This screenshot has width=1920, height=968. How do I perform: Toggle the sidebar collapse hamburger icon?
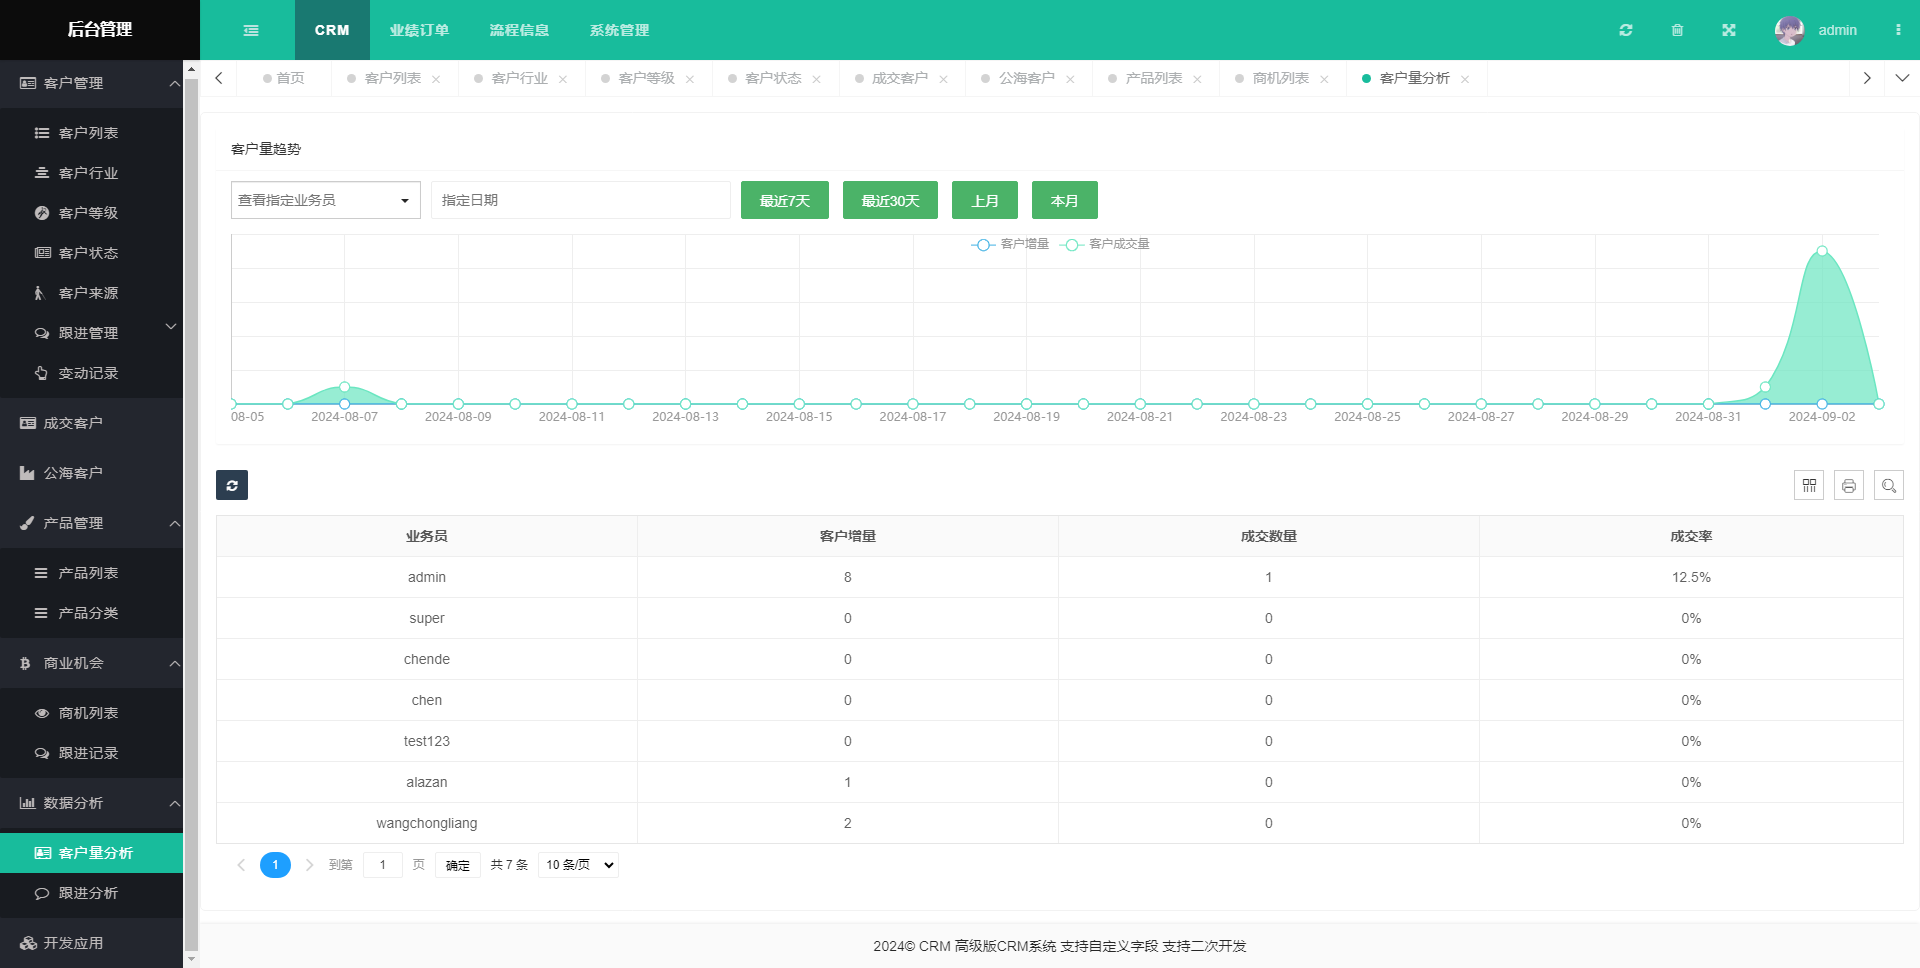[251, 30]
